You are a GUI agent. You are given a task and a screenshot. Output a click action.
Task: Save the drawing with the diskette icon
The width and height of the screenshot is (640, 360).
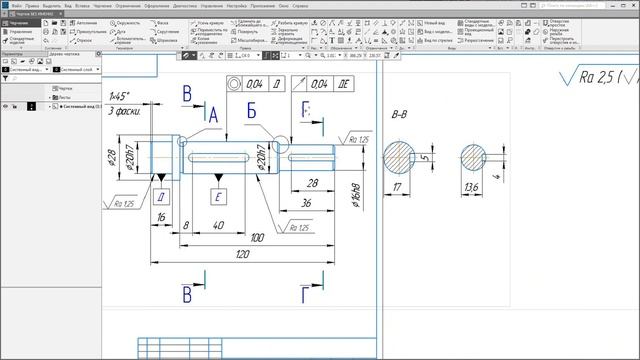pyautogui.click(x=63, y=23)
